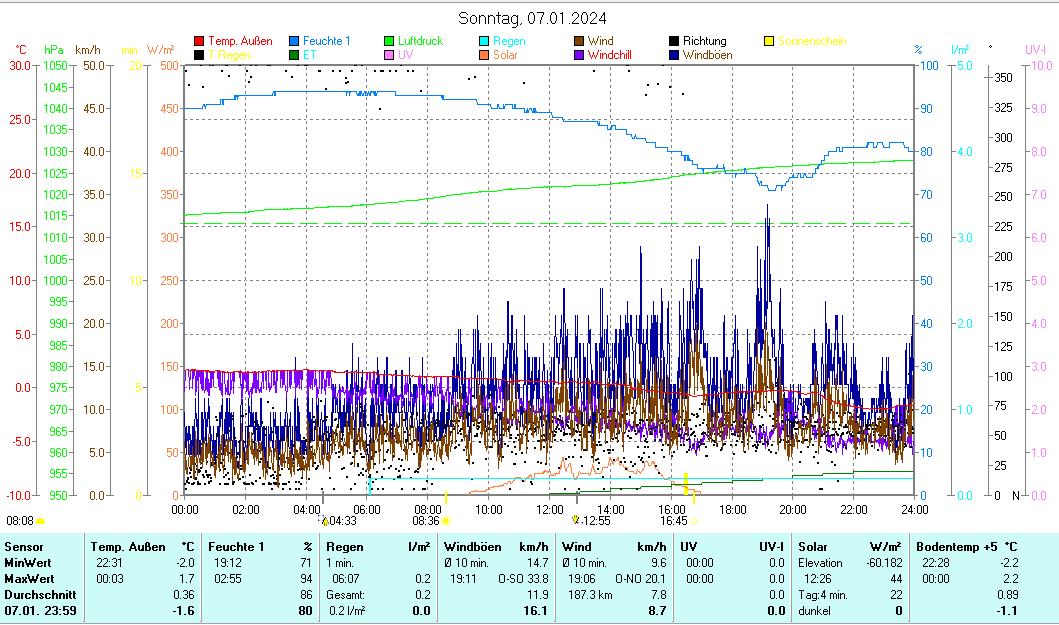1059x625 pixels.
Task: Select the green Luftdruck legend square
Action: click(x=389, y=41)
